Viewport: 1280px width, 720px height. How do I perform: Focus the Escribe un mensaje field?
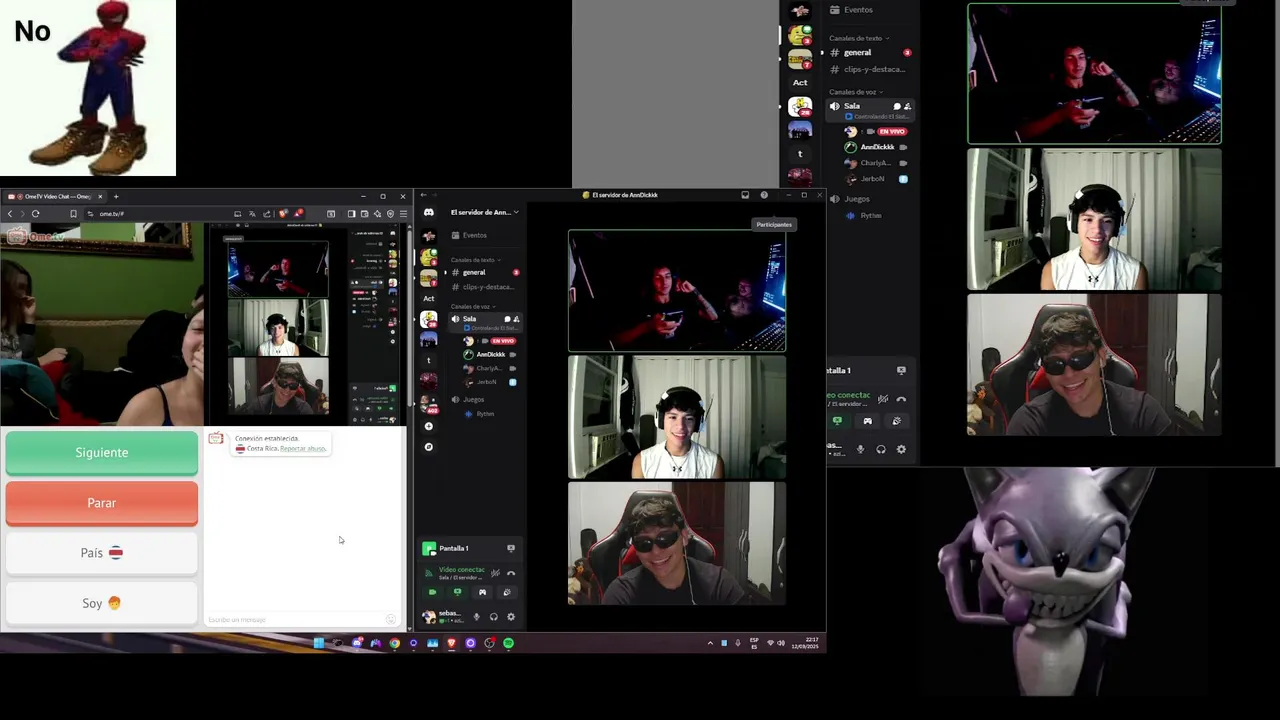click(295, 620)
